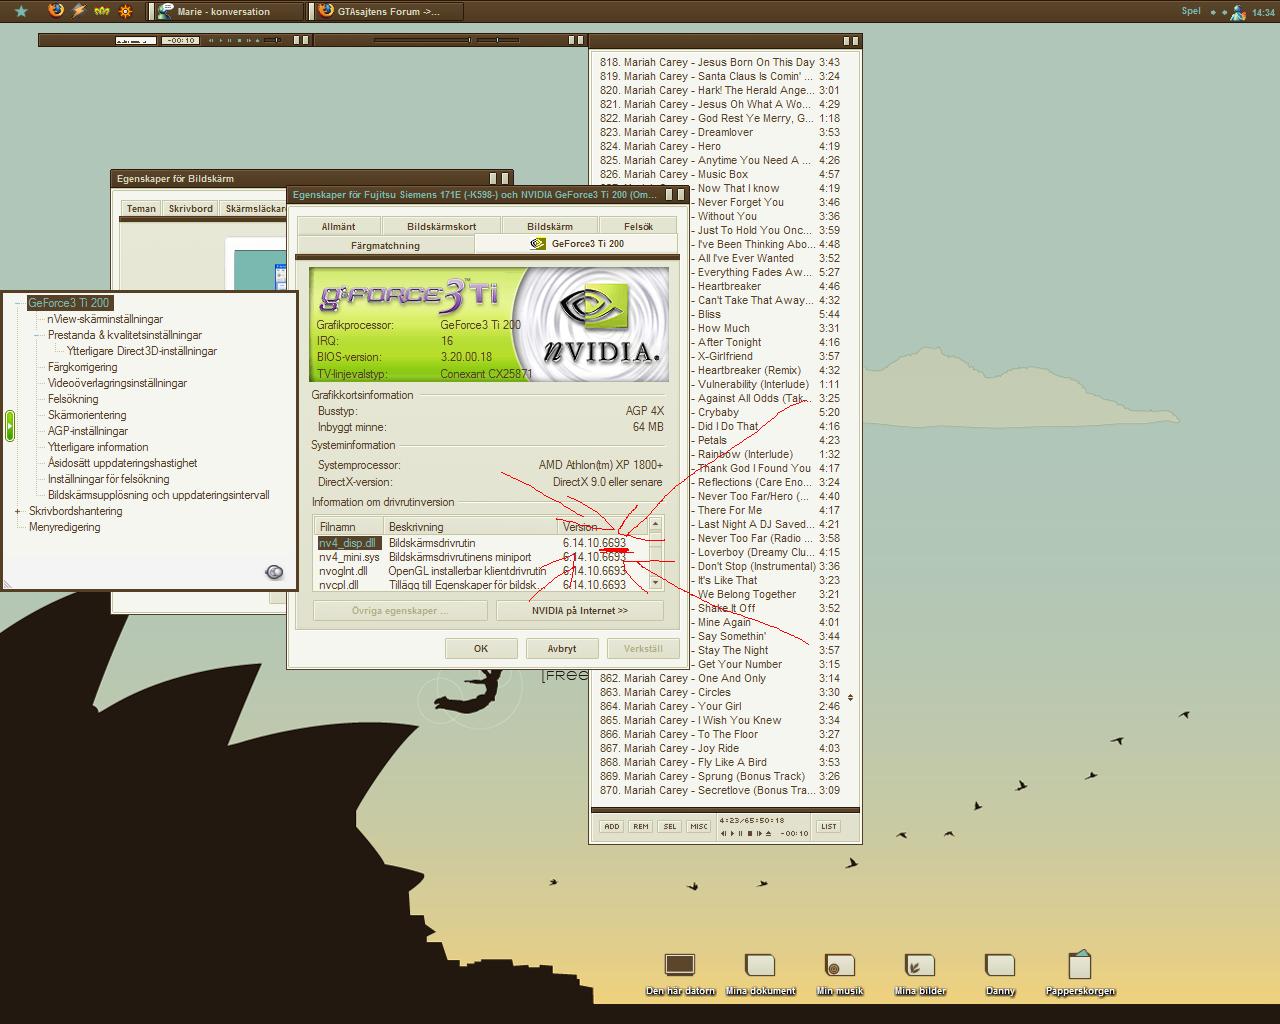Switch to Skrivbord tab in Egenskaper för Bildskärm
Viewport: 1280px width, 1024px height.
pos(190,208)
